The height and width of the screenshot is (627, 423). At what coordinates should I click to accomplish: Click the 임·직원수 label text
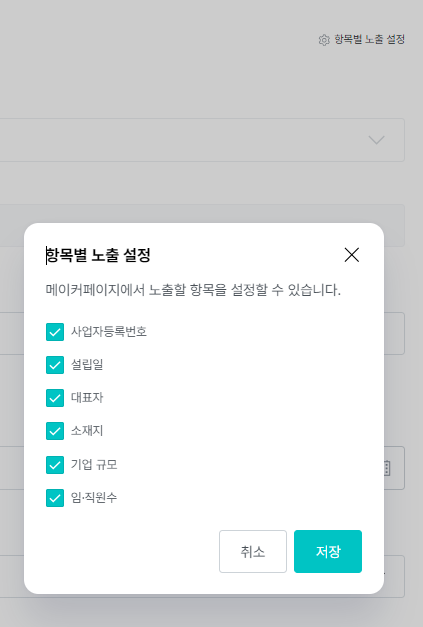coord(94,497)
